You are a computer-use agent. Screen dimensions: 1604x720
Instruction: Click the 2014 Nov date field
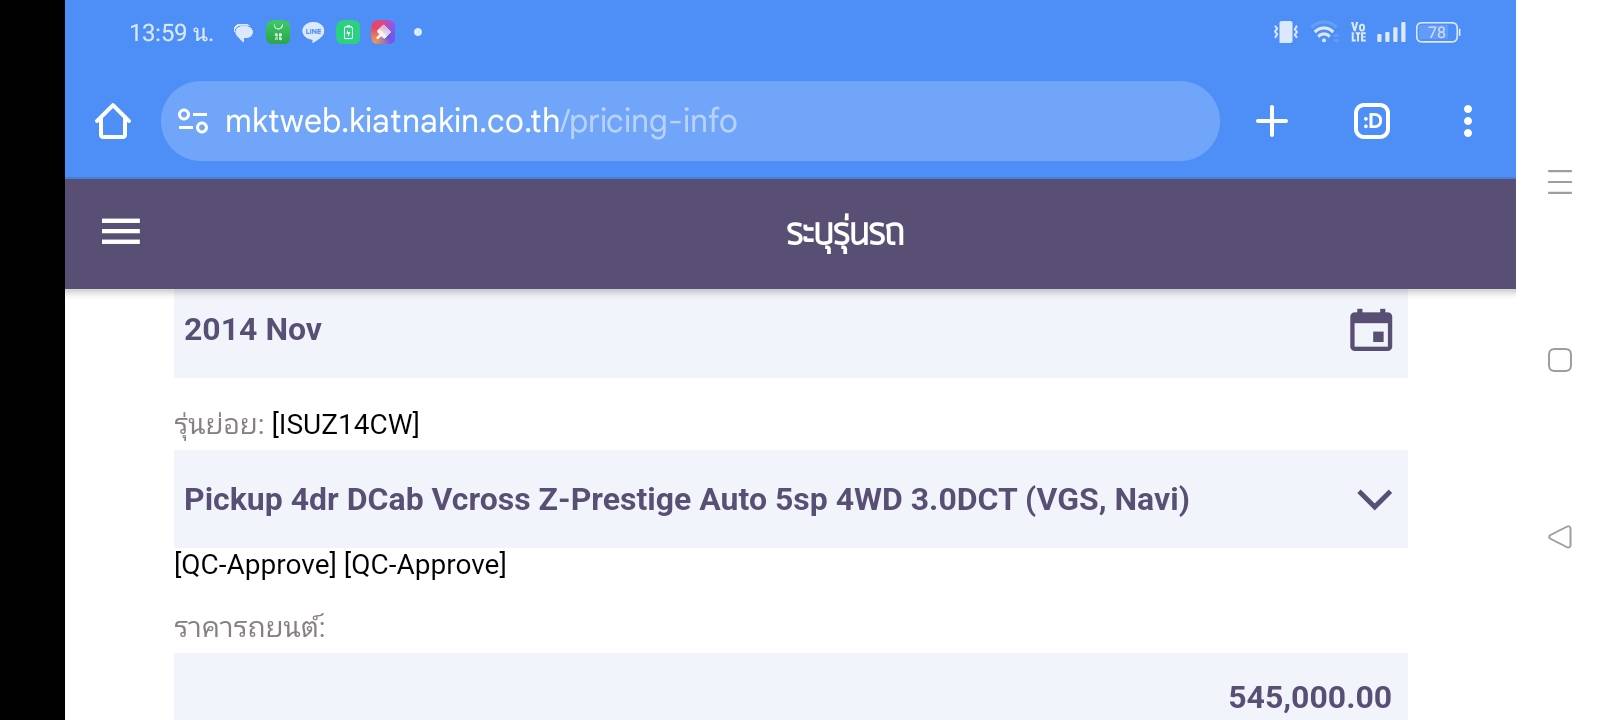700,330
